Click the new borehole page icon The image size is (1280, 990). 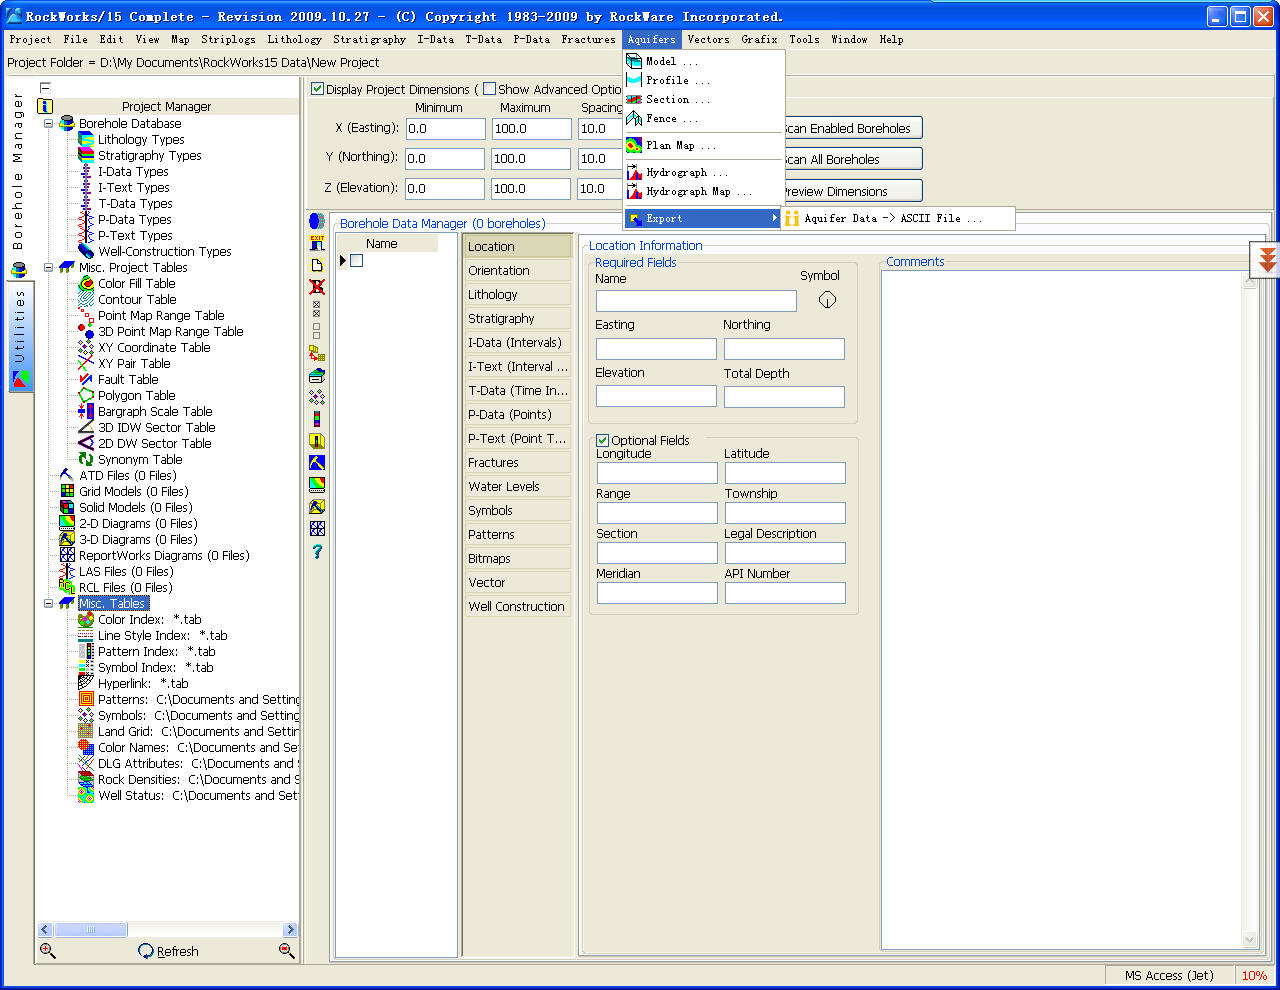click(x=317, y=265)
